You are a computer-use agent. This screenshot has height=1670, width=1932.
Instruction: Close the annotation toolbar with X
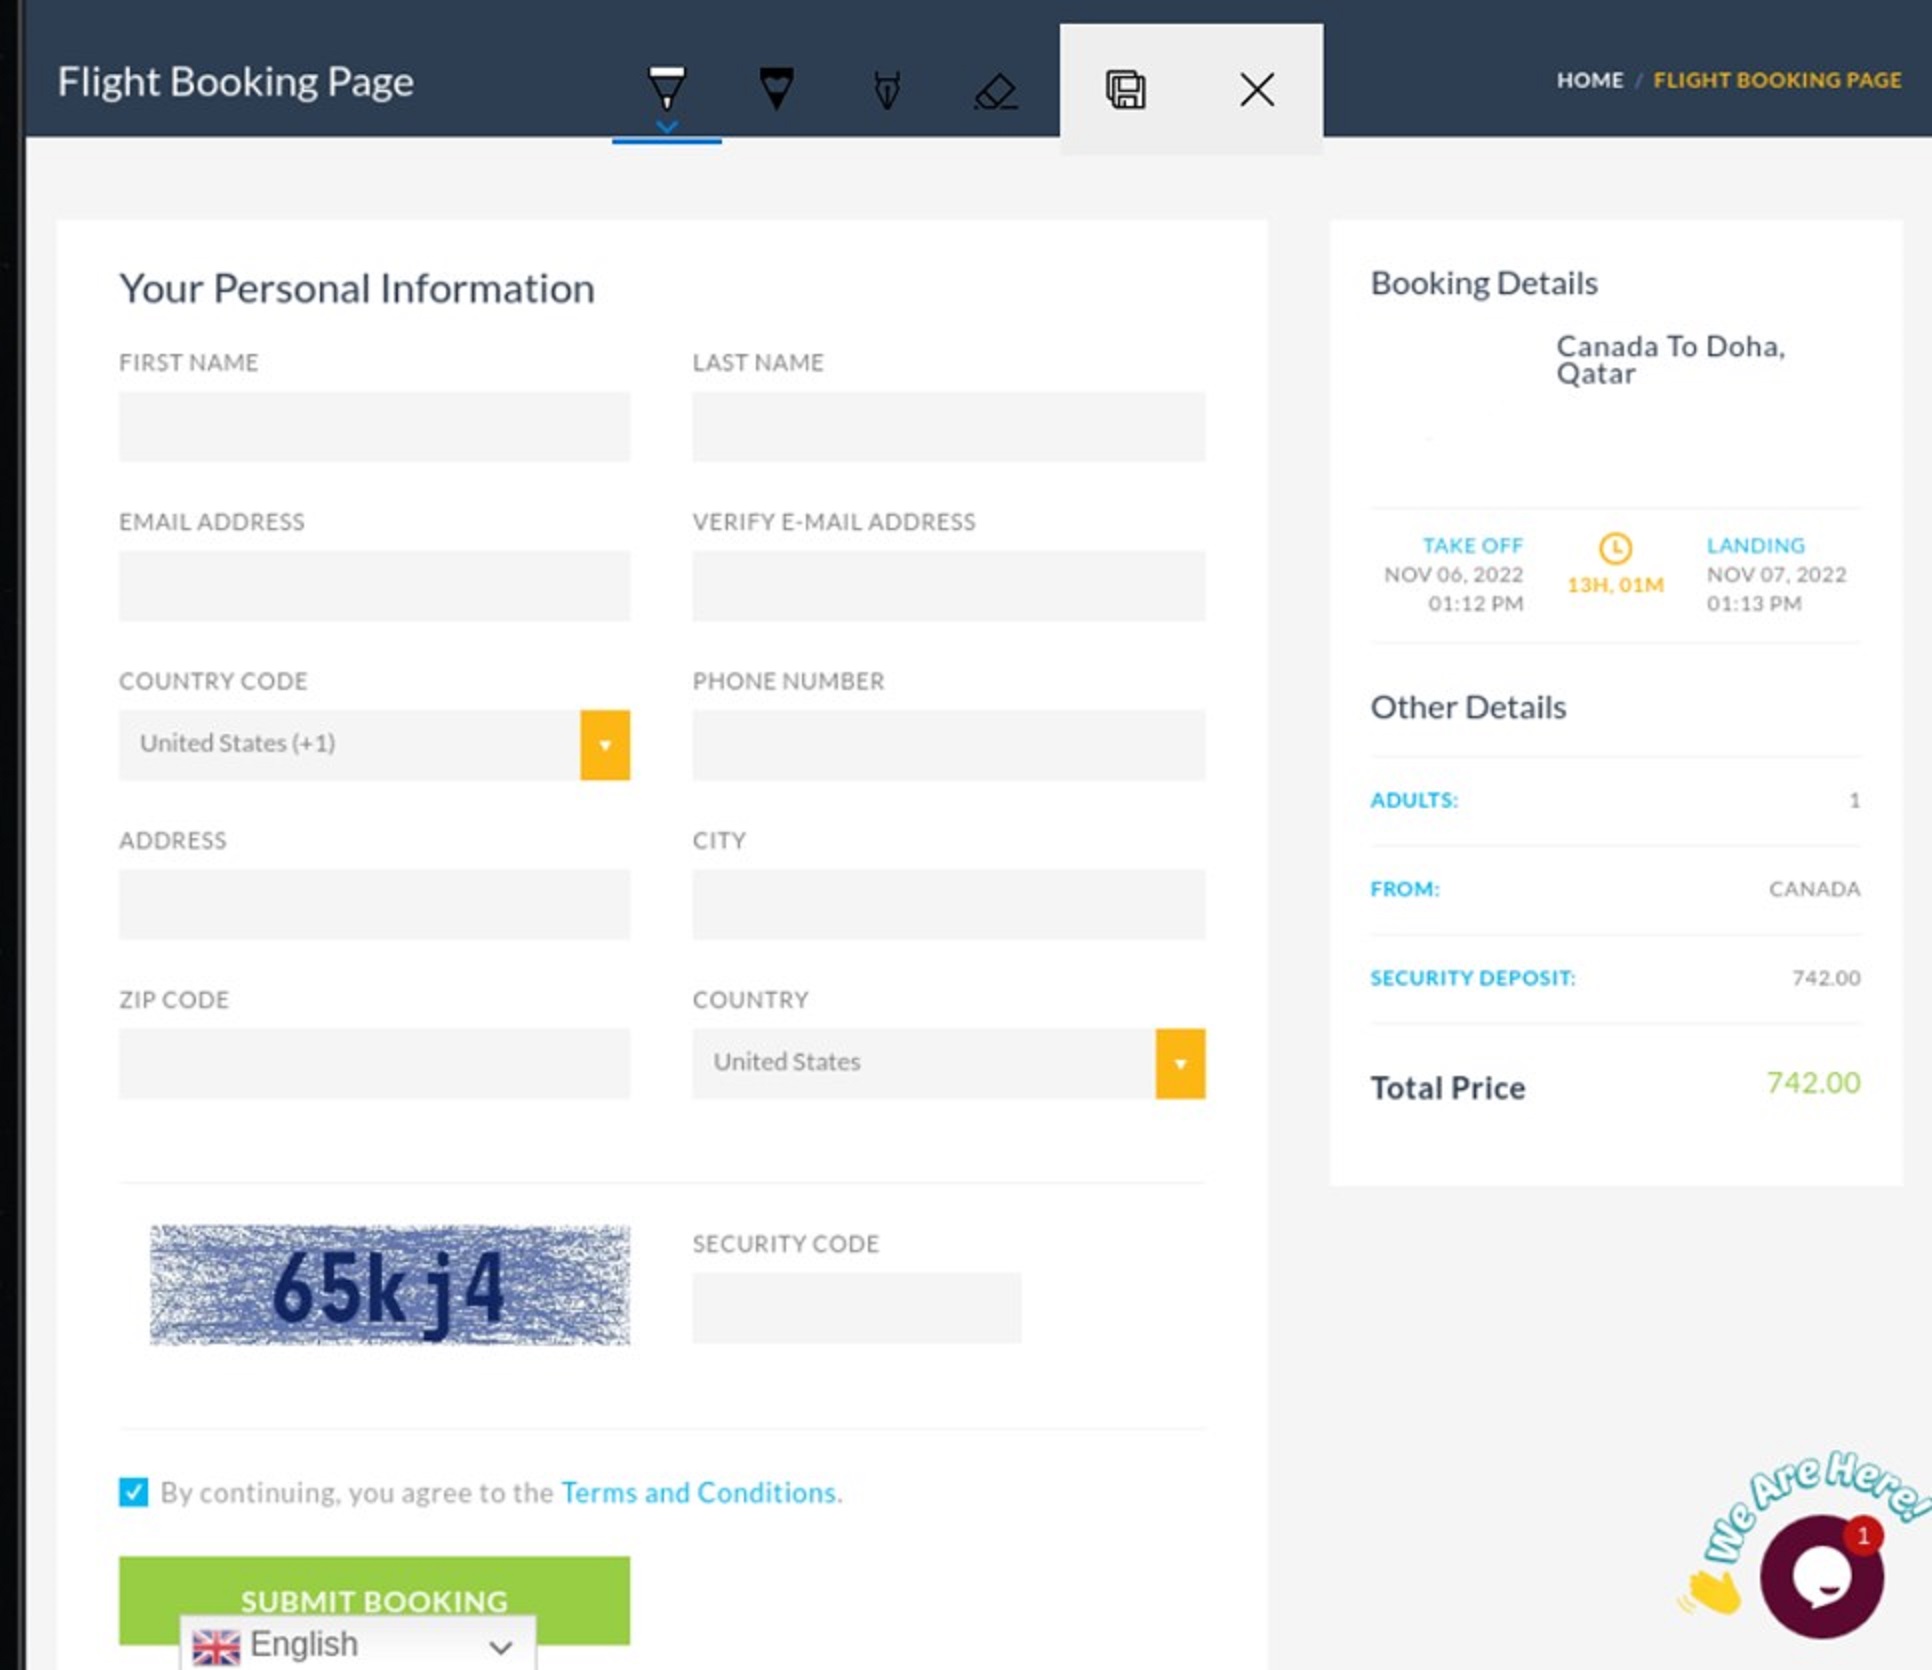(1256, 90)
